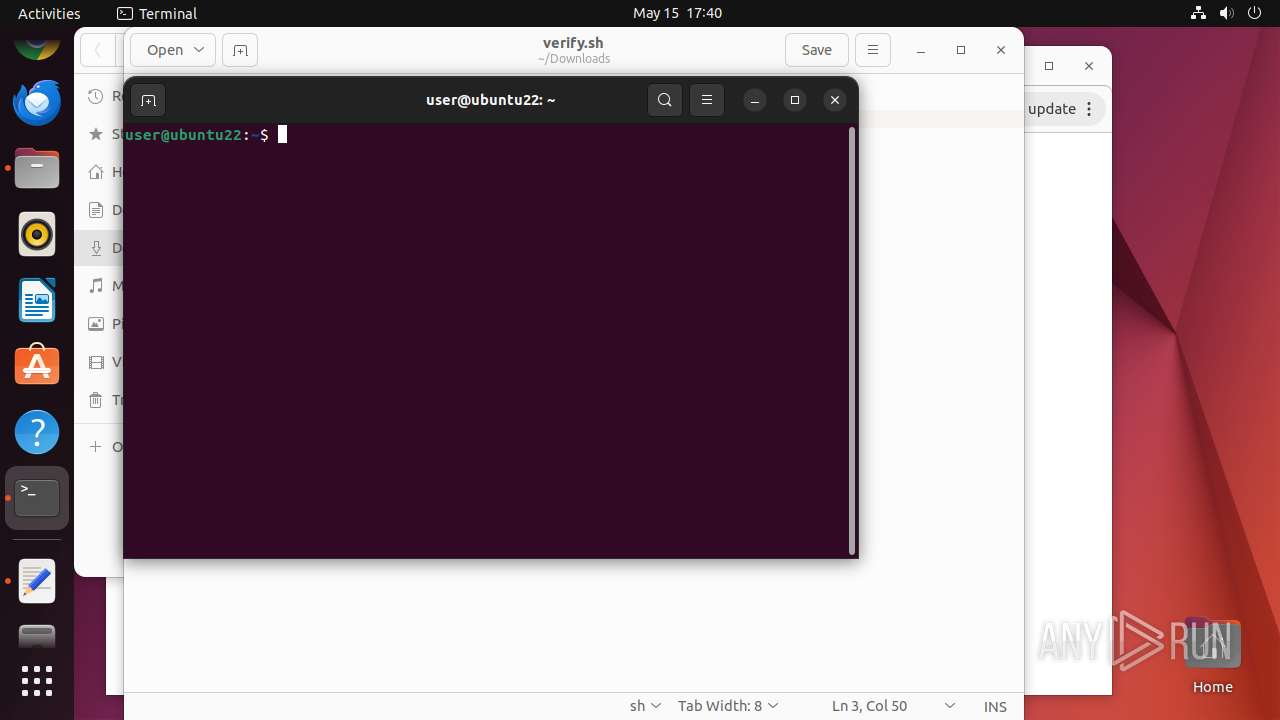Maximize the text editor window

point(961,50)
